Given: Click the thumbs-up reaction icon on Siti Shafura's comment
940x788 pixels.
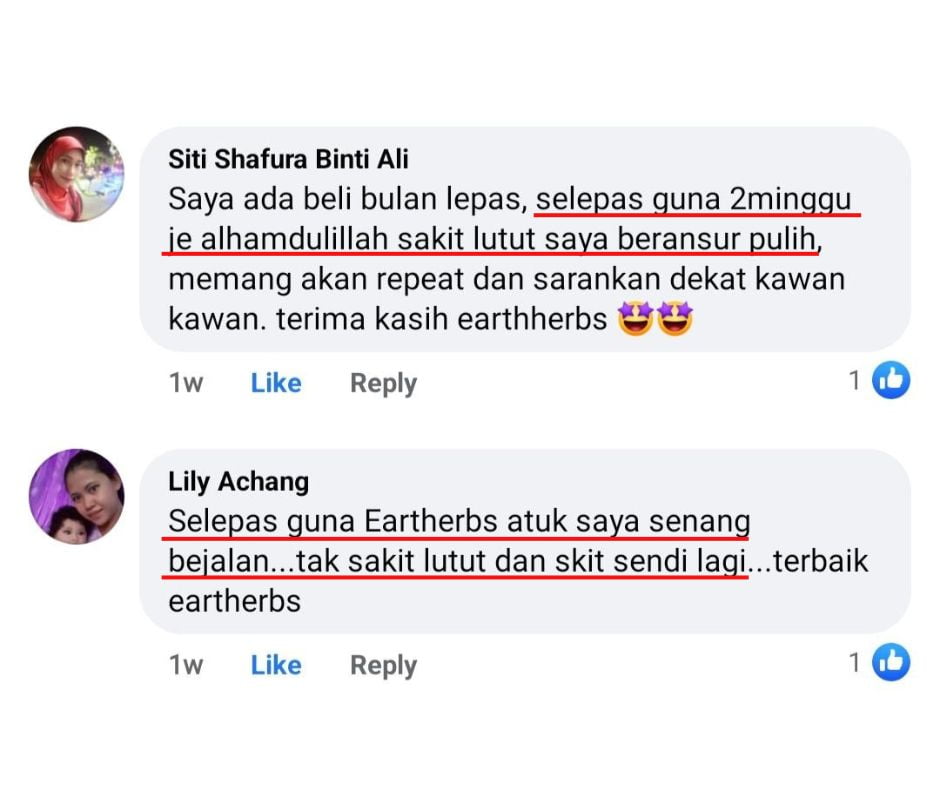Looking at the screenshot, I should coord(891,380).
